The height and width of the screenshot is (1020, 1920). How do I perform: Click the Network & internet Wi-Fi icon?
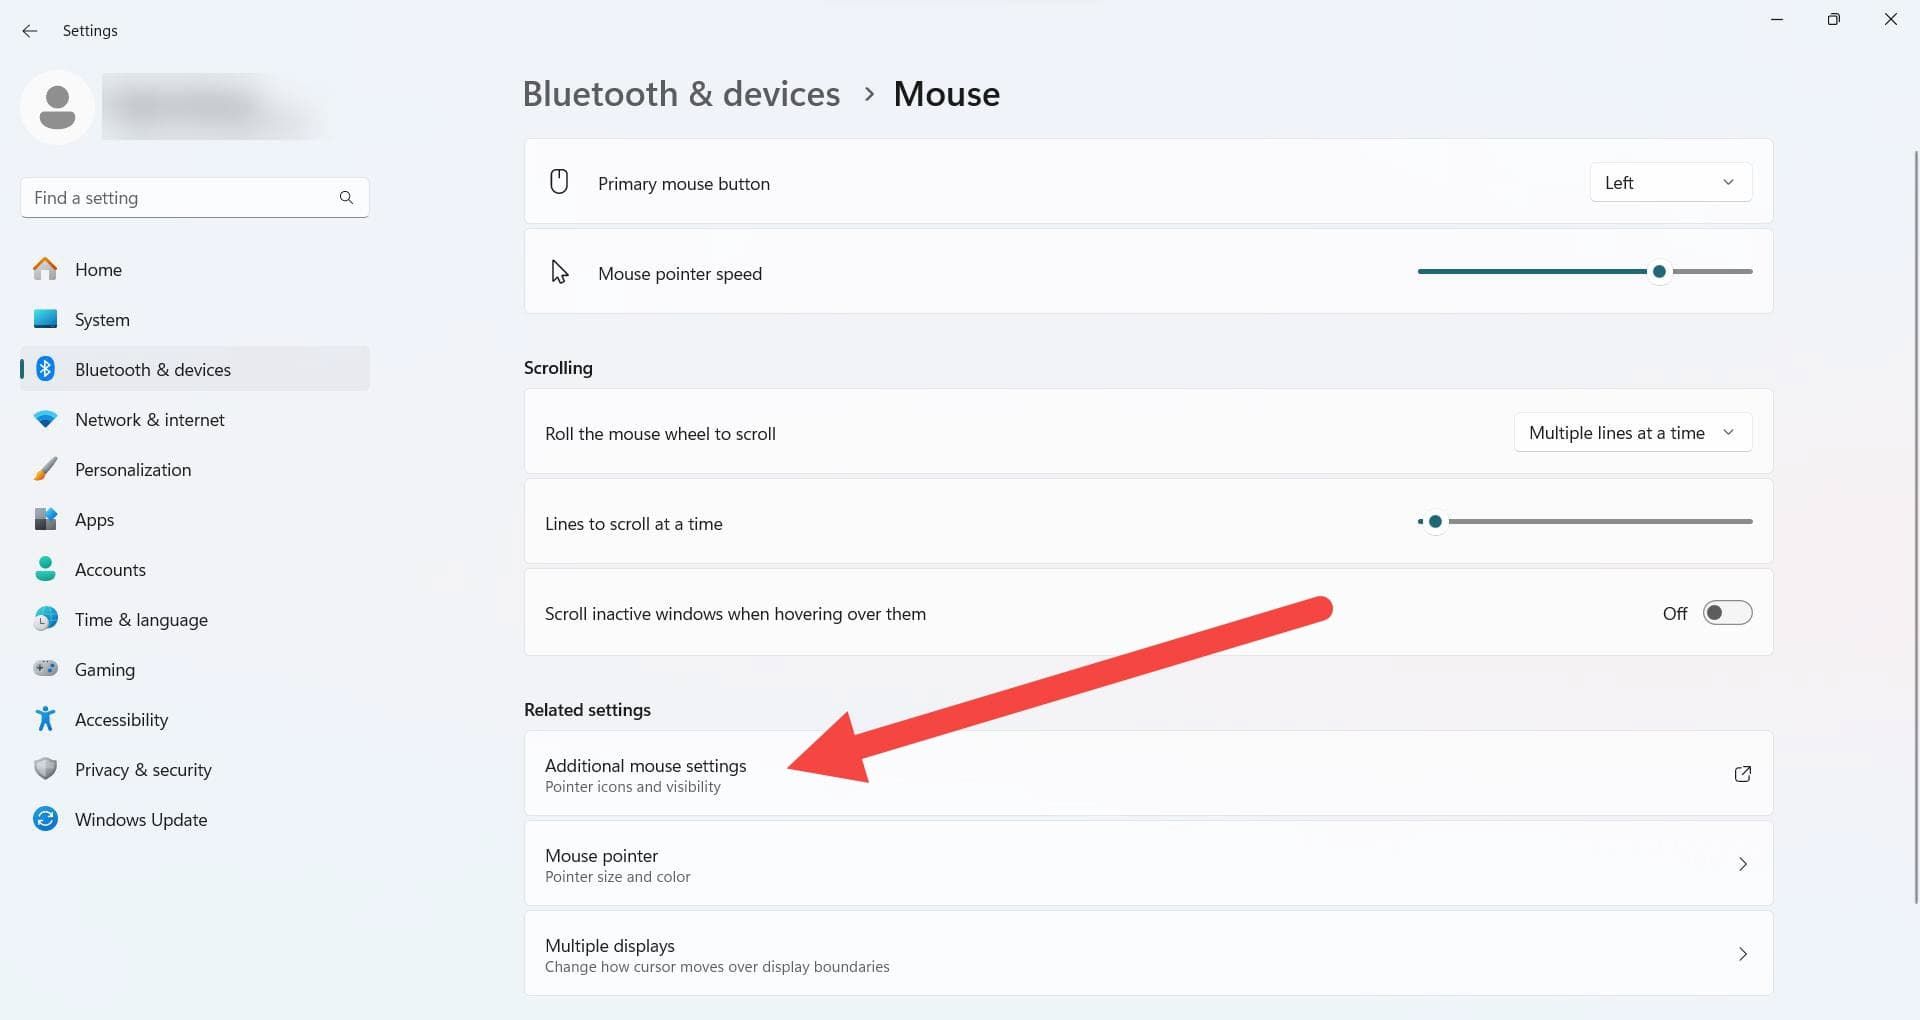(x=45, y=420)
